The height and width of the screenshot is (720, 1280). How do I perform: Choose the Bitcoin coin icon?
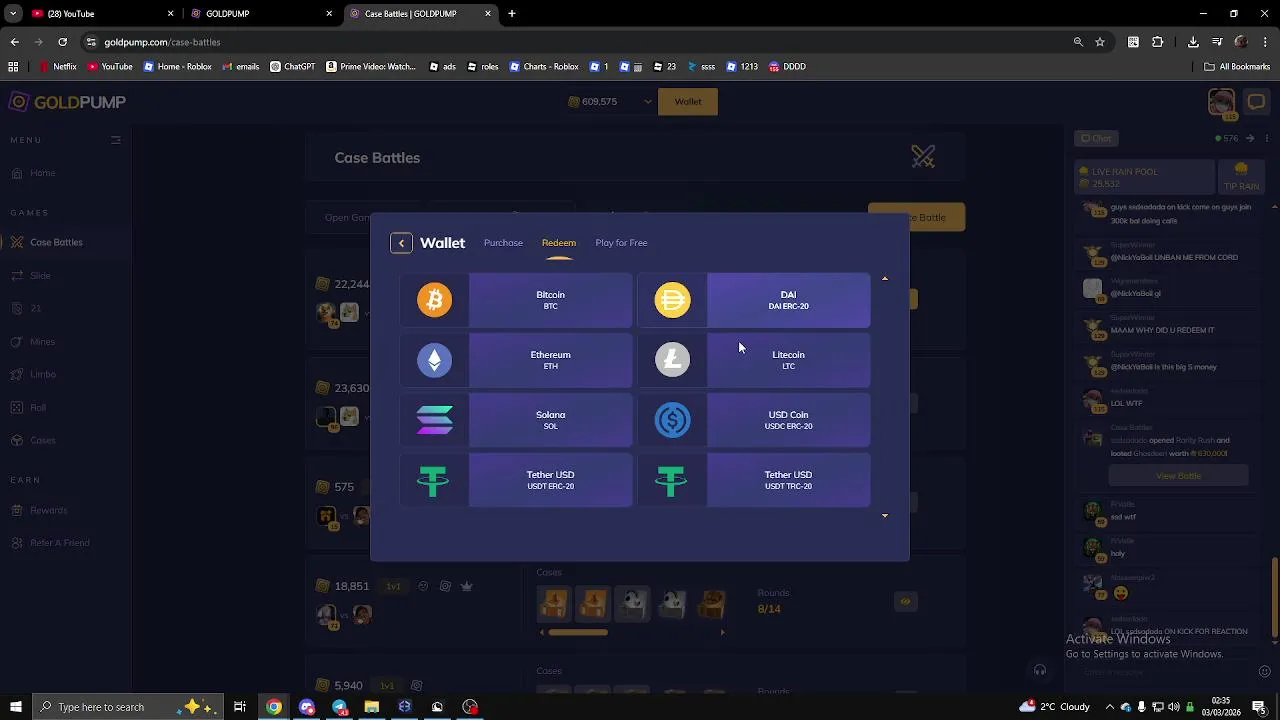coord(434,300)
